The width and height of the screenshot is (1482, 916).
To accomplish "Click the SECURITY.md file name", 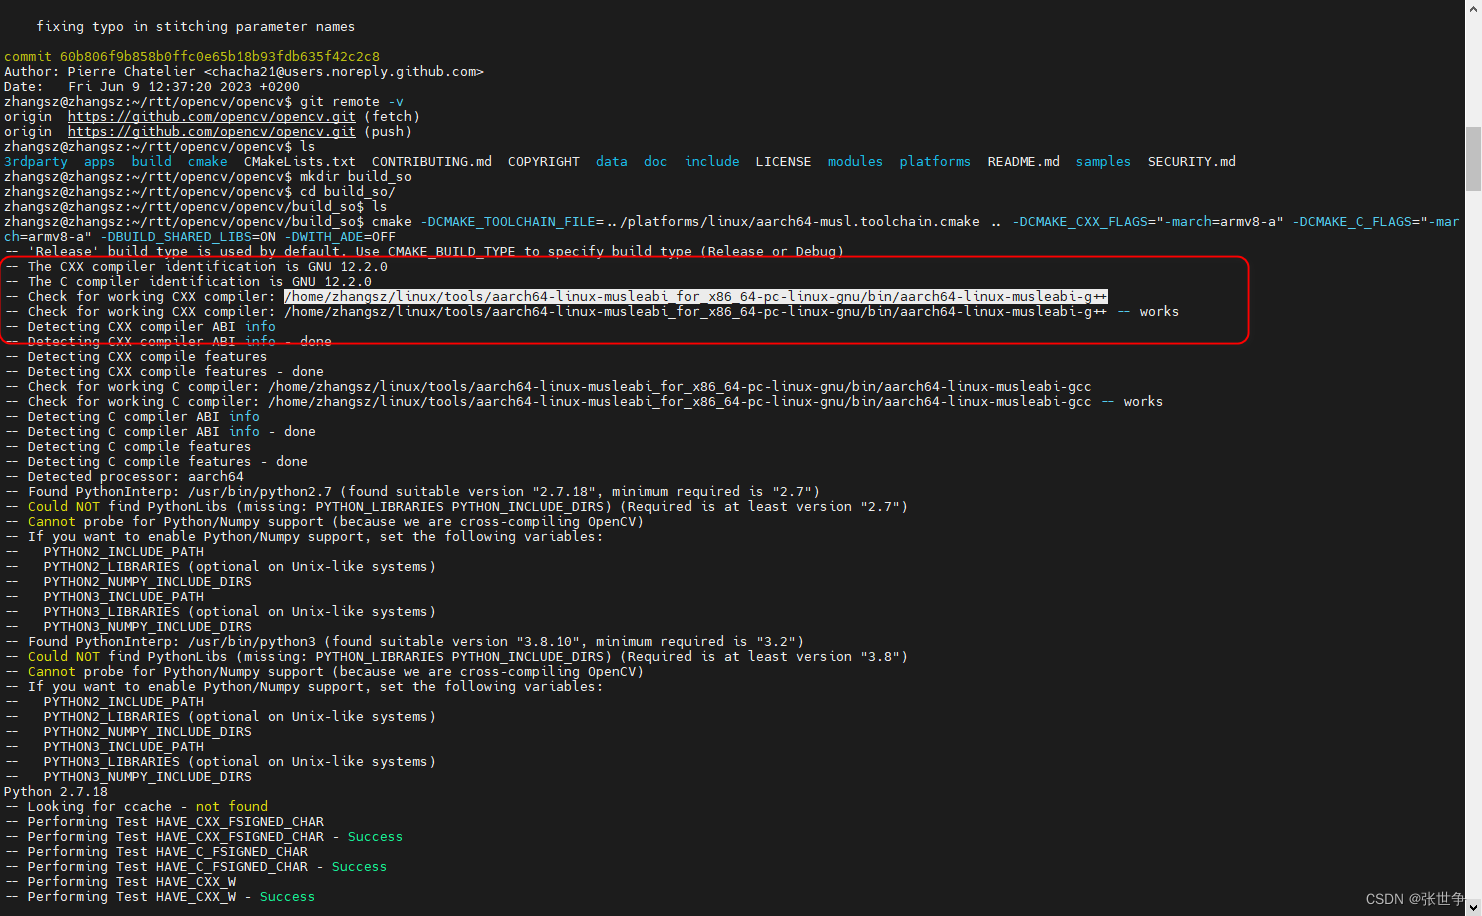I will point(1191,161).
